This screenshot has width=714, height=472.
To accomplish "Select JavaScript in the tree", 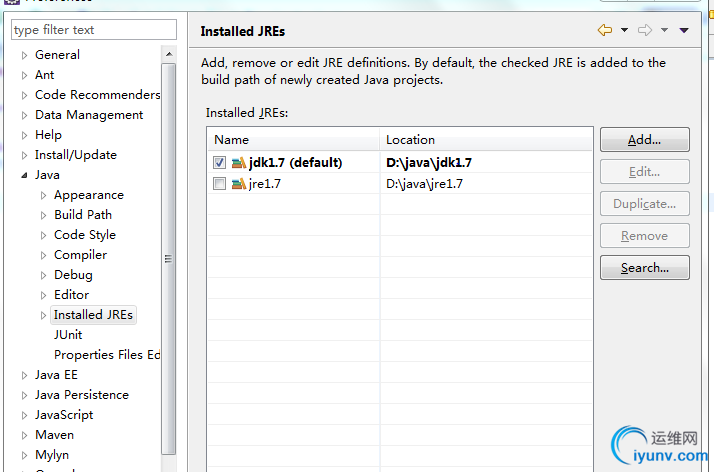I will click(64, 415).
